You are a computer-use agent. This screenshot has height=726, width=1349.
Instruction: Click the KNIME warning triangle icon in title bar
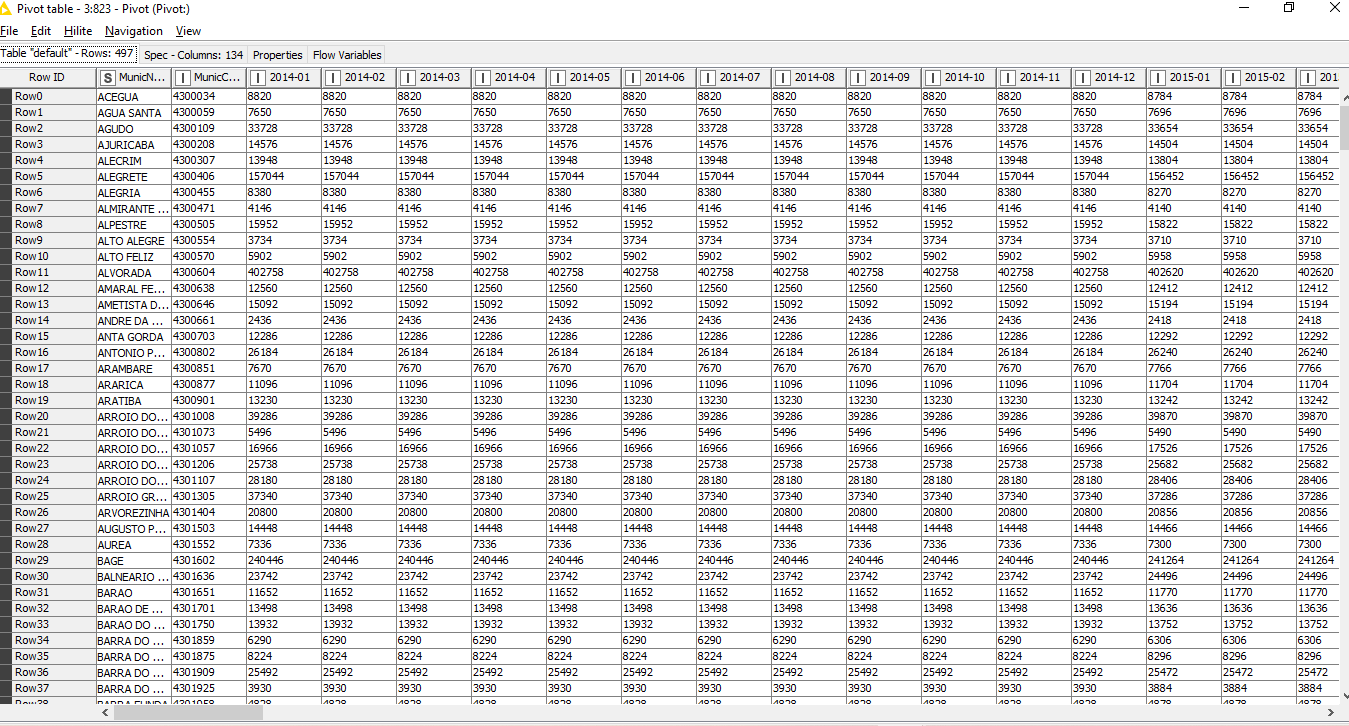7,8
